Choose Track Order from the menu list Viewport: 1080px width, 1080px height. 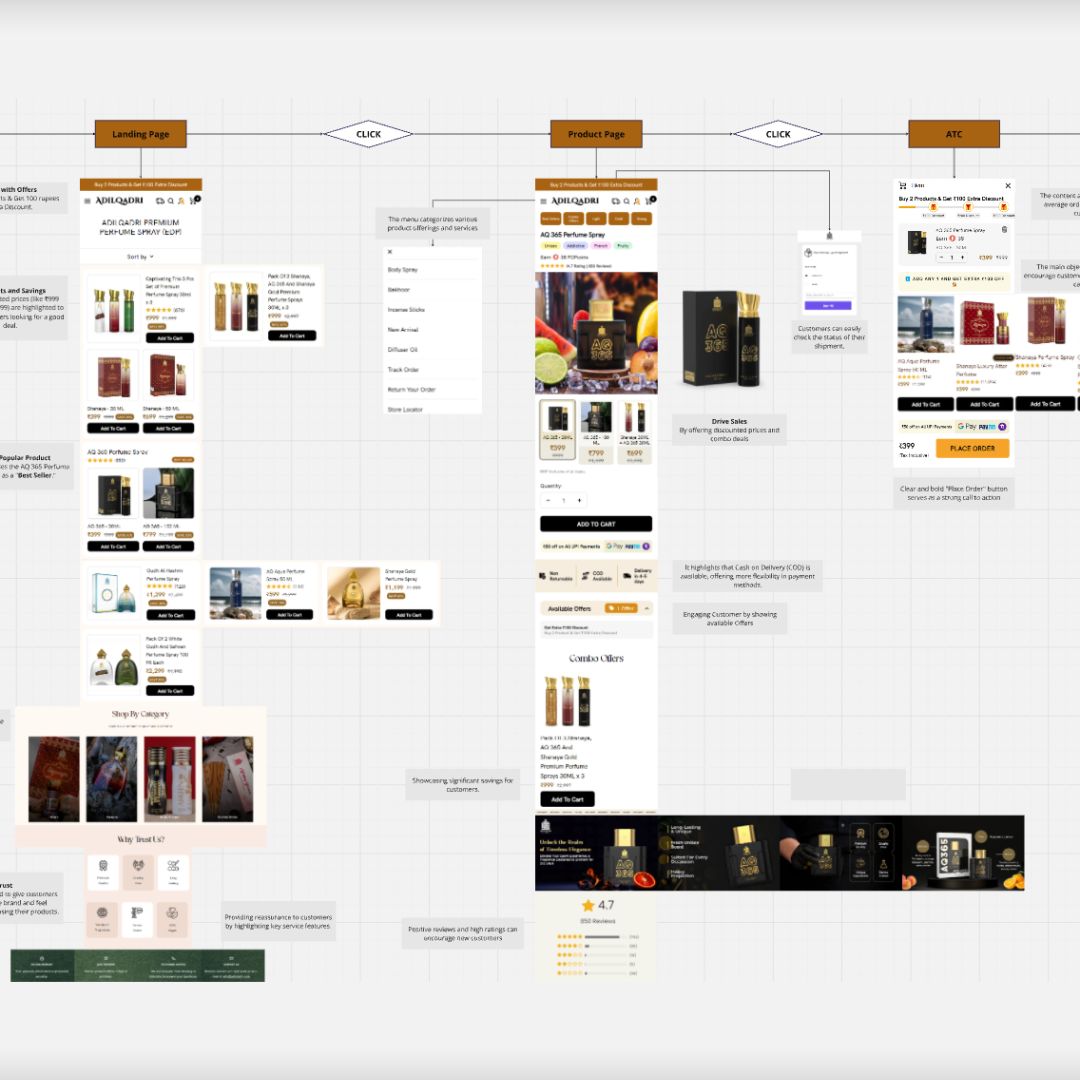click(x=403, y=370)
